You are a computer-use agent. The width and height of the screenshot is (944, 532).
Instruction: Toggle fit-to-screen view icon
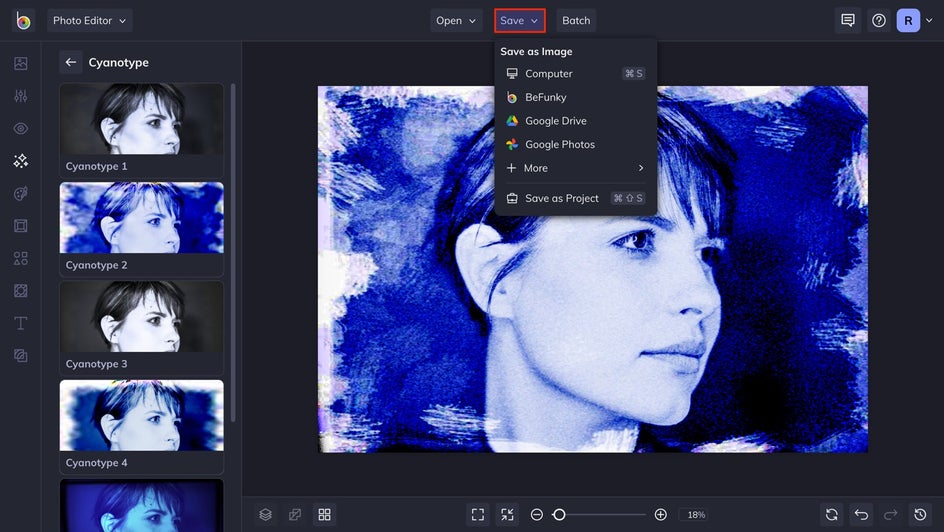coord(478,514)
